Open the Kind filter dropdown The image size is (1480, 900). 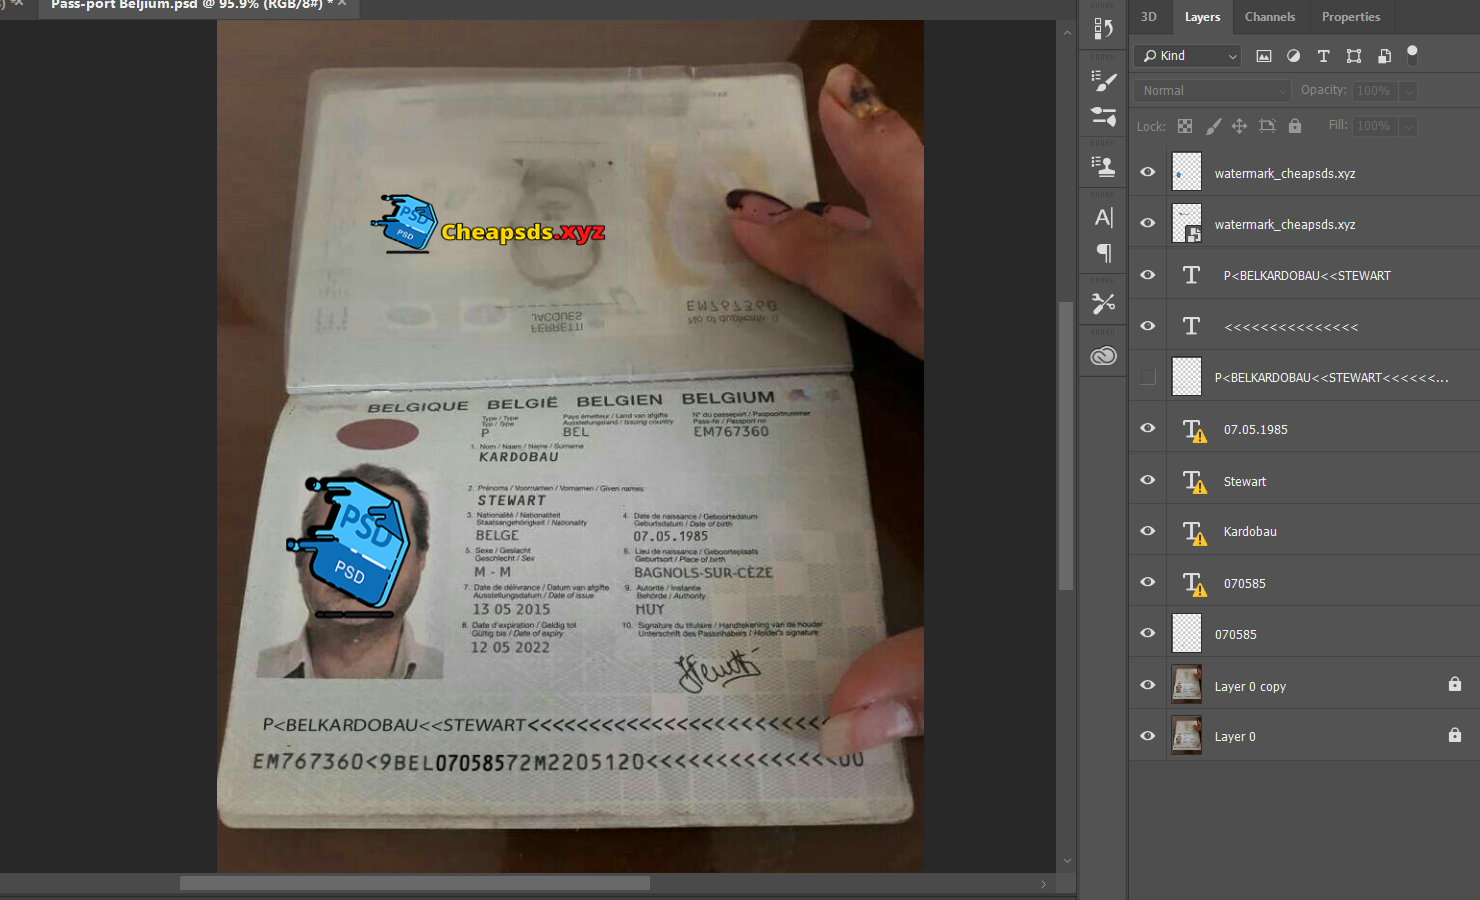click(x=1189, y=56)
